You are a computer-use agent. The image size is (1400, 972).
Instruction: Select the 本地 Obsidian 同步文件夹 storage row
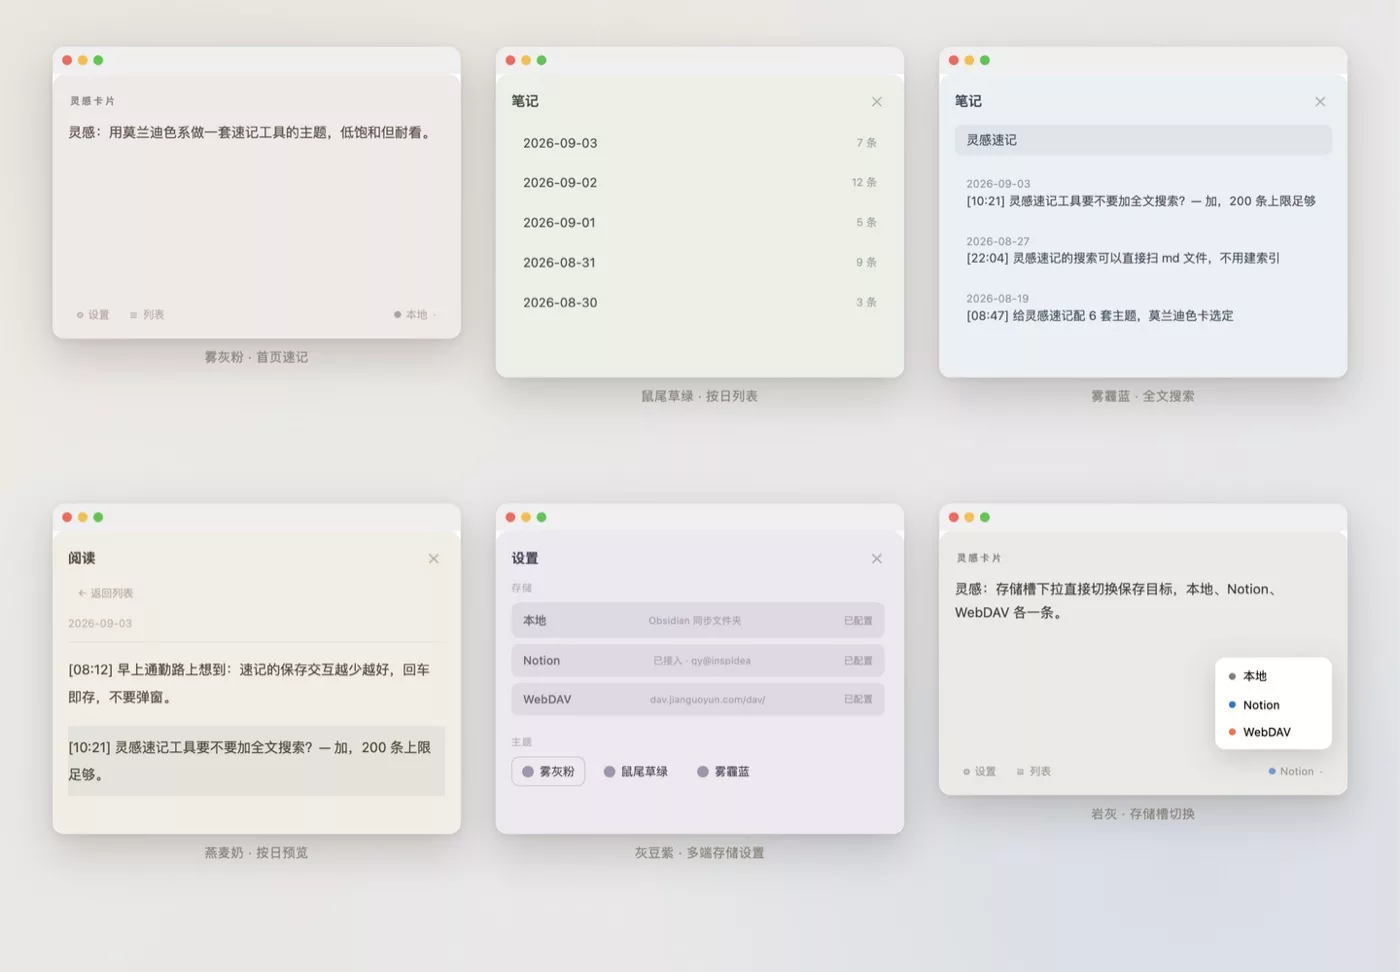698,621
